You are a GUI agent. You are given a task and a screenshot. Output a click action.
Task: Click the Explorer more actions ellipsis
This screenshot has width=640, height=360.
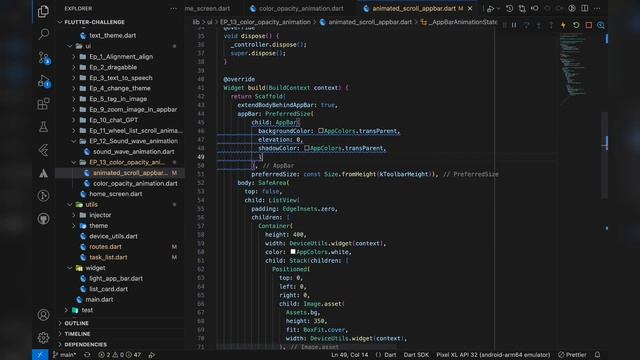coord(173,9)
